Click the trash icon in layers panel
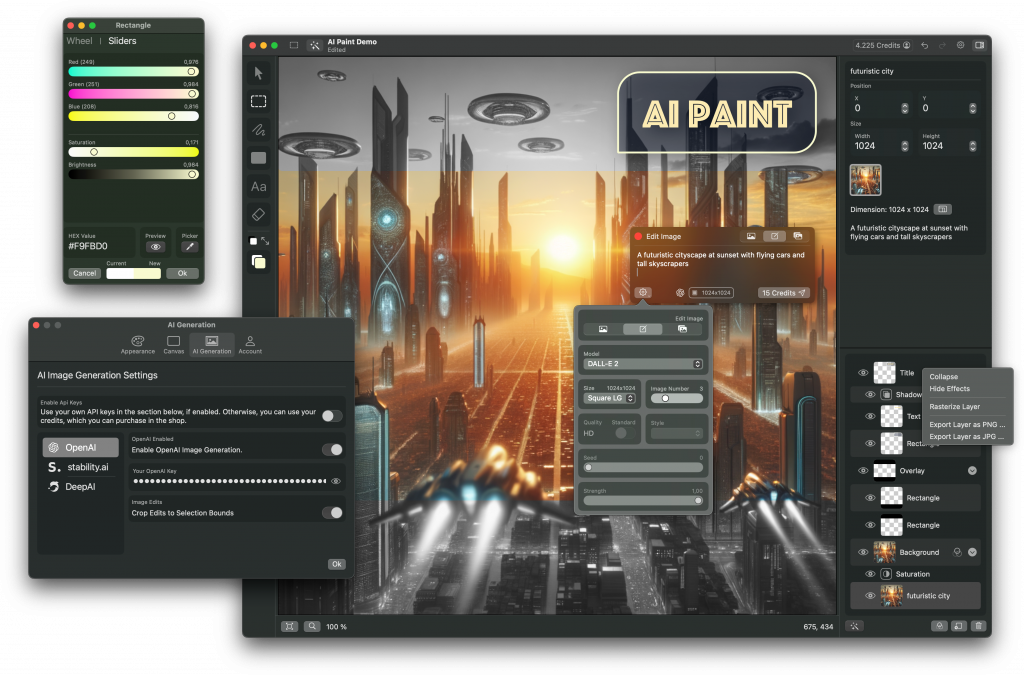The image size is (1024, 675). [978, 626]
